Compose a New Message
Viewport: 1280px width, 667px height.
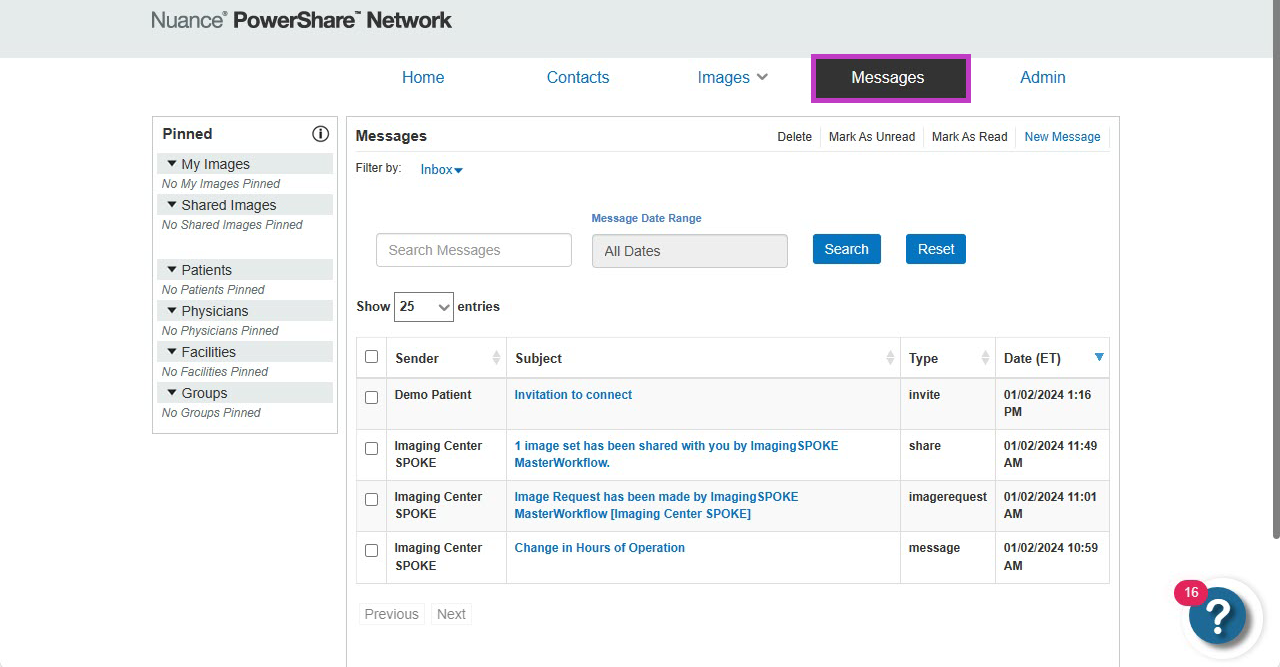1062,137
